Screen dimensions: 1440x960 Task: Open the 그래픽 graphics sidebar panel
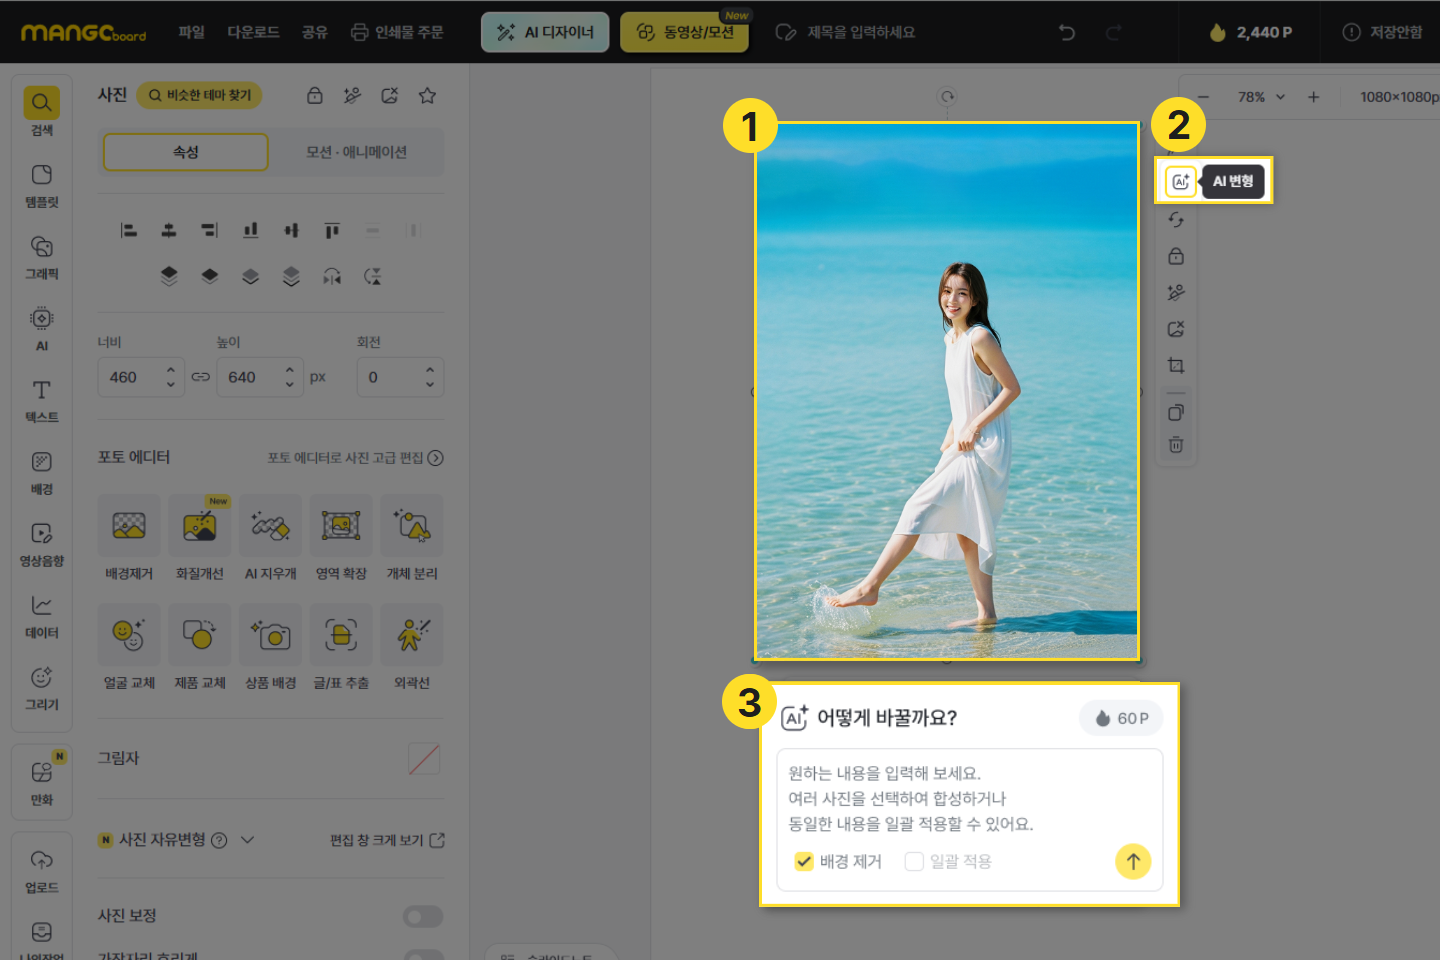(x=41, y=257)
